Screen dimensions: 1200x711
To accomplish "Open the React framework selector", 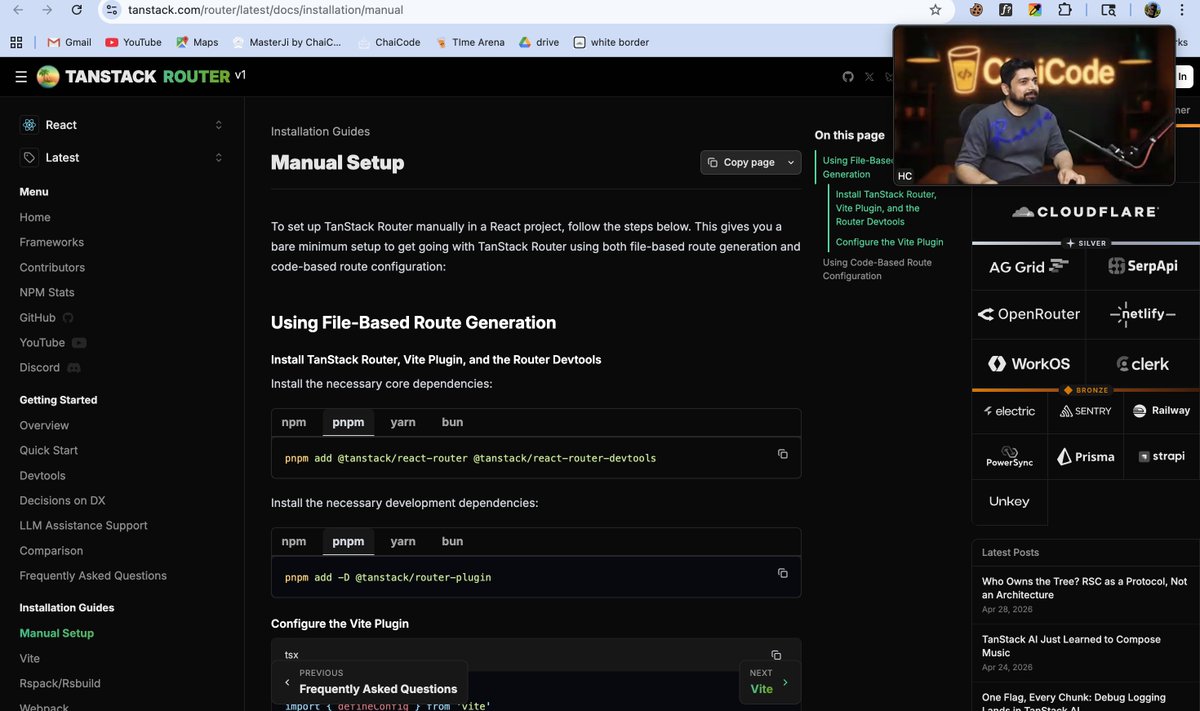I will click(x=122, y=125).
